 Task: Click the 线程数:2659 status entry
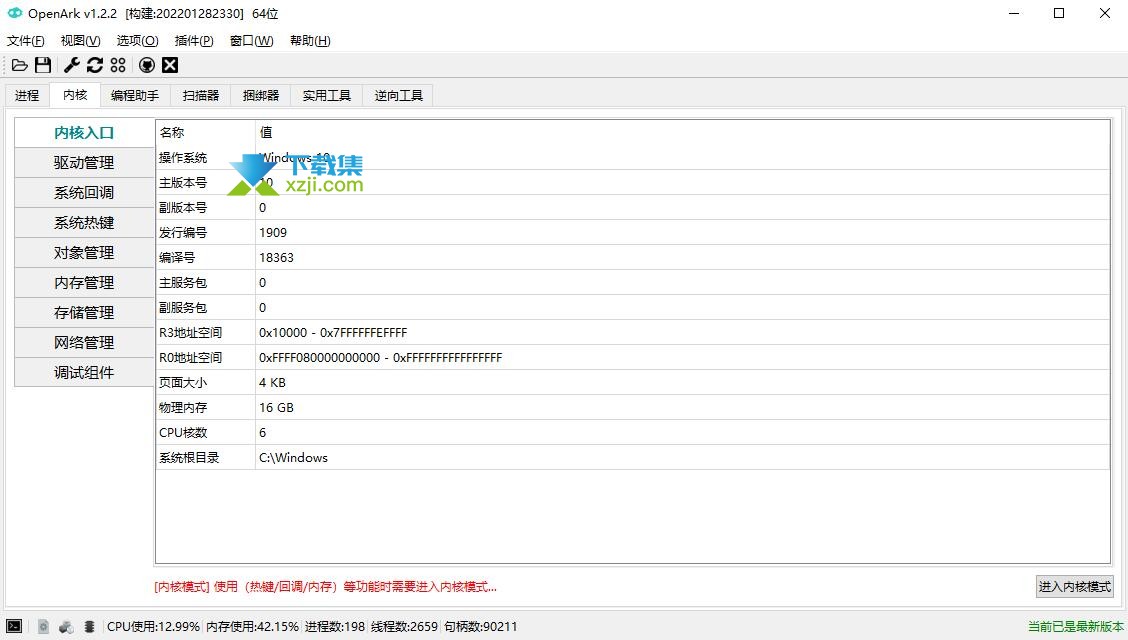tap(404, 626)
